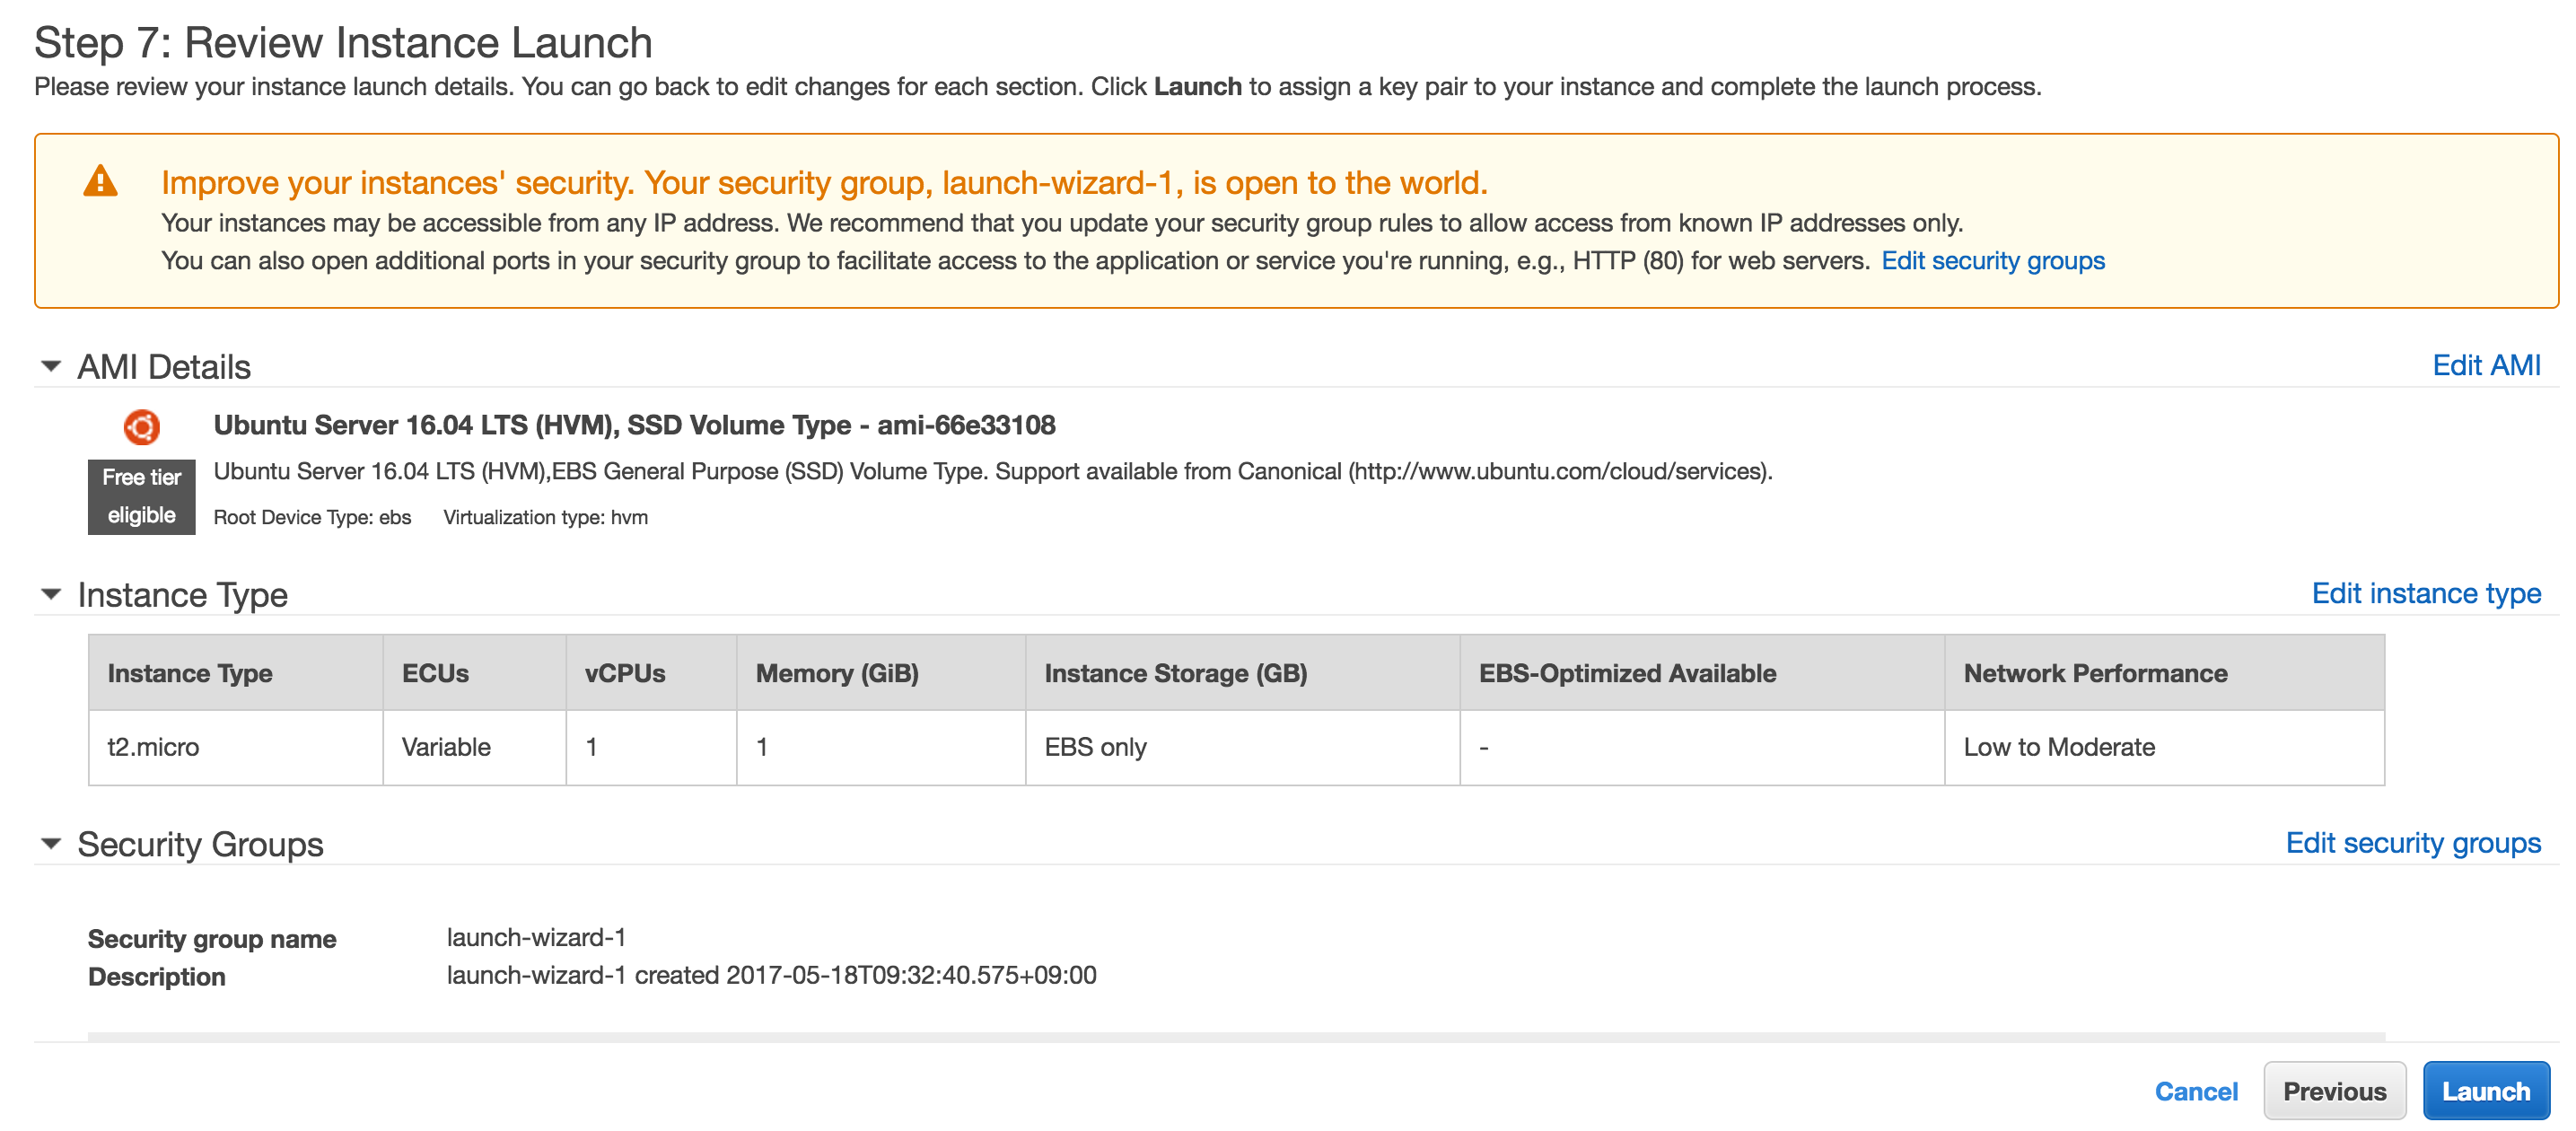Click the orange security warning triangle icon
The height and width of the screenshot is (1131, 2576).
pyautogui.click(x=100, y=181)
